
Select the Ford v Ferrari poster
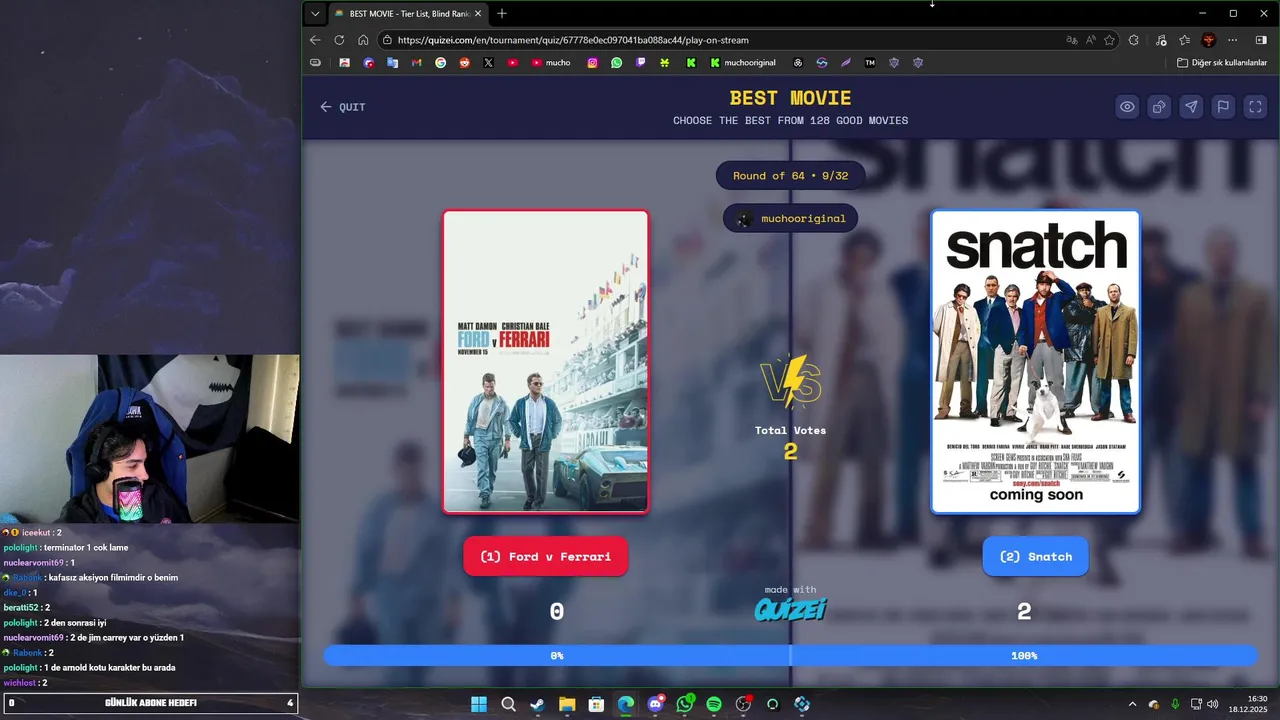546,362
